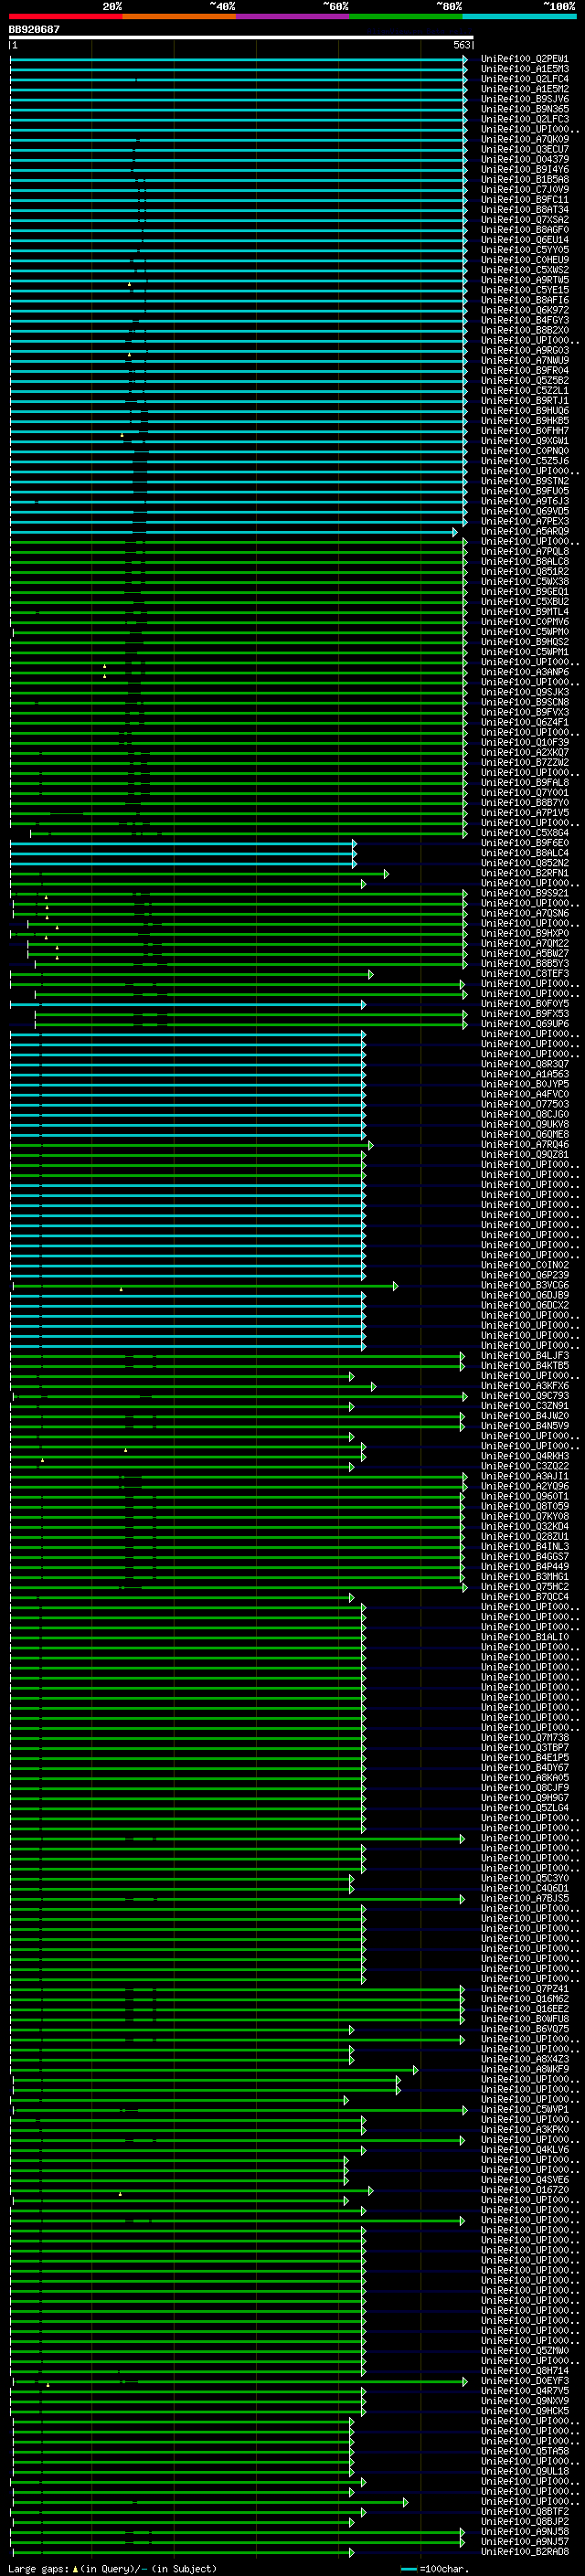Select UniRef100_B9STN2 hit name

pos(524,481)
